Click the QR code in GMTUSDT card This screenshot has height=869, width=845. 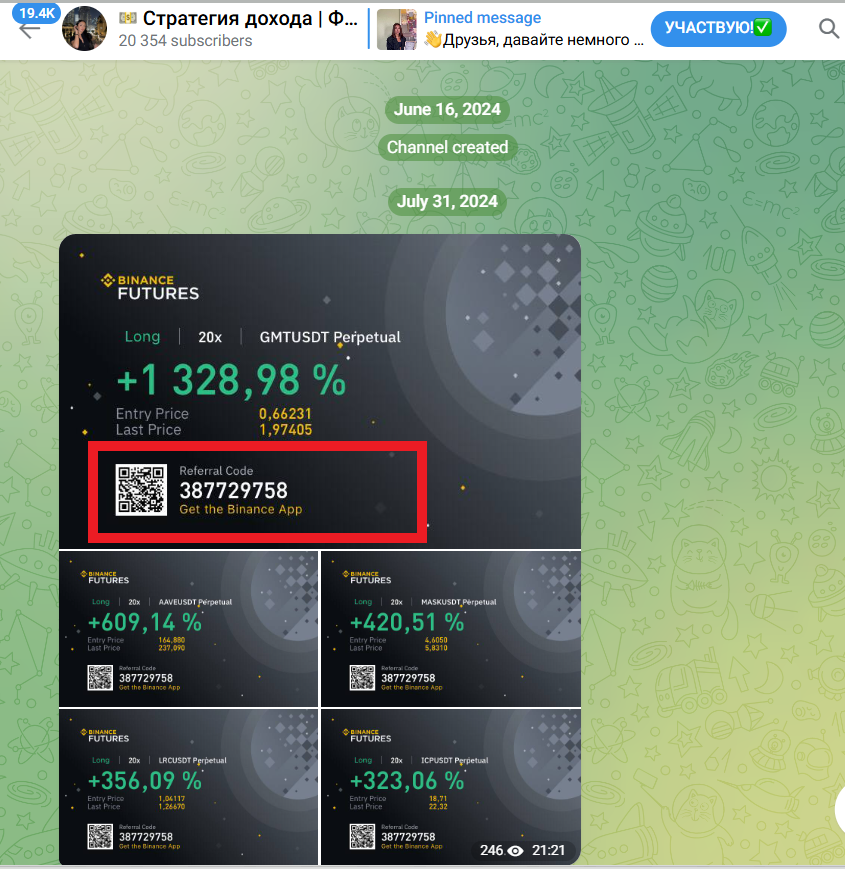coord(141,490)
